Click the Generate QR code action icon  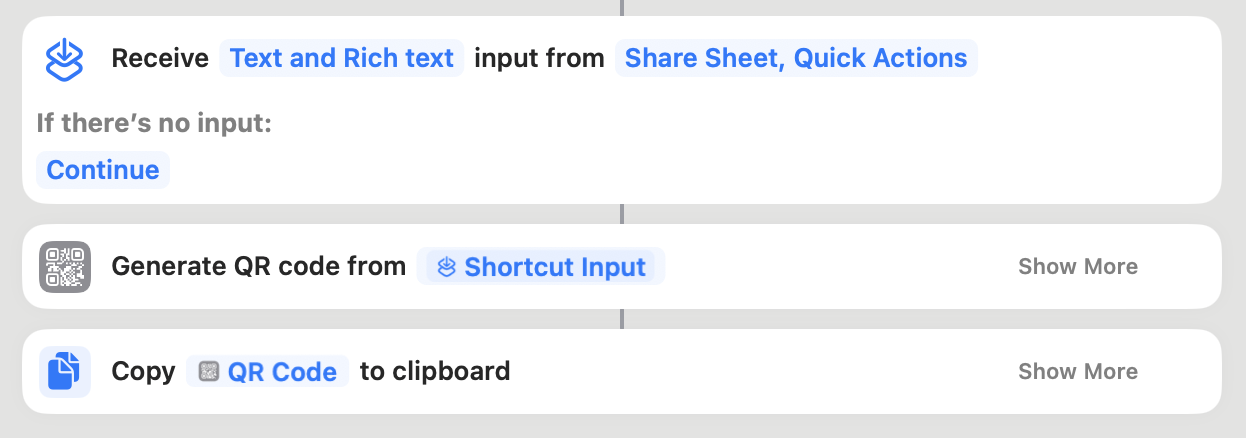click(x=65, y=267)
